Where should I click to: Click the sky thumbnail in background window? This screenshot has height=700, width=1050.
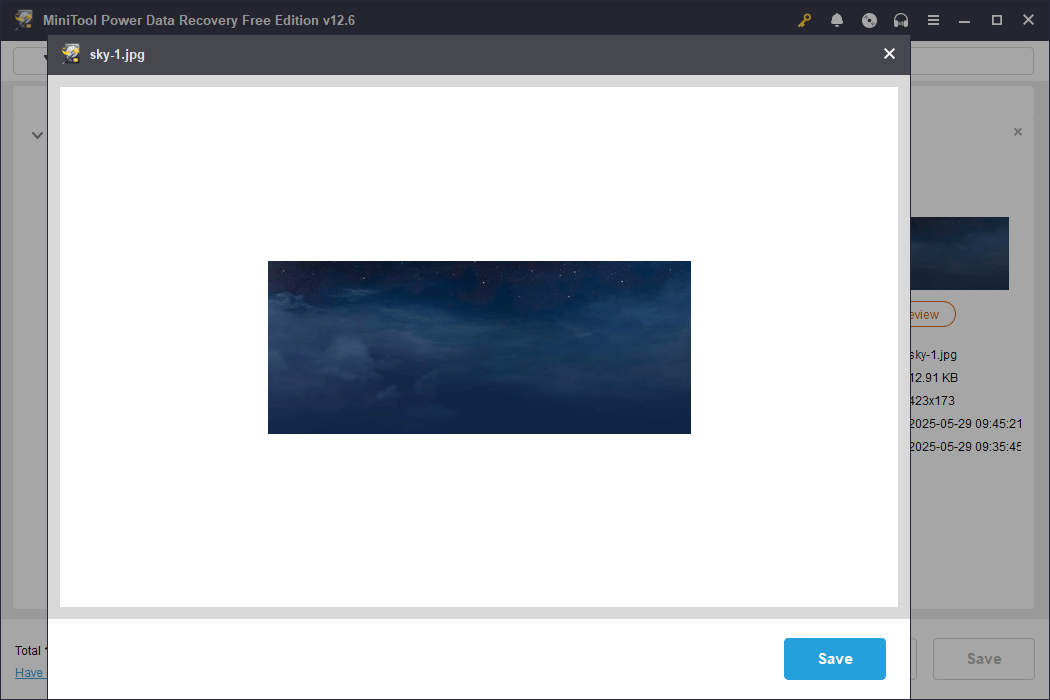pyautogui.click(x=960, y=253)
